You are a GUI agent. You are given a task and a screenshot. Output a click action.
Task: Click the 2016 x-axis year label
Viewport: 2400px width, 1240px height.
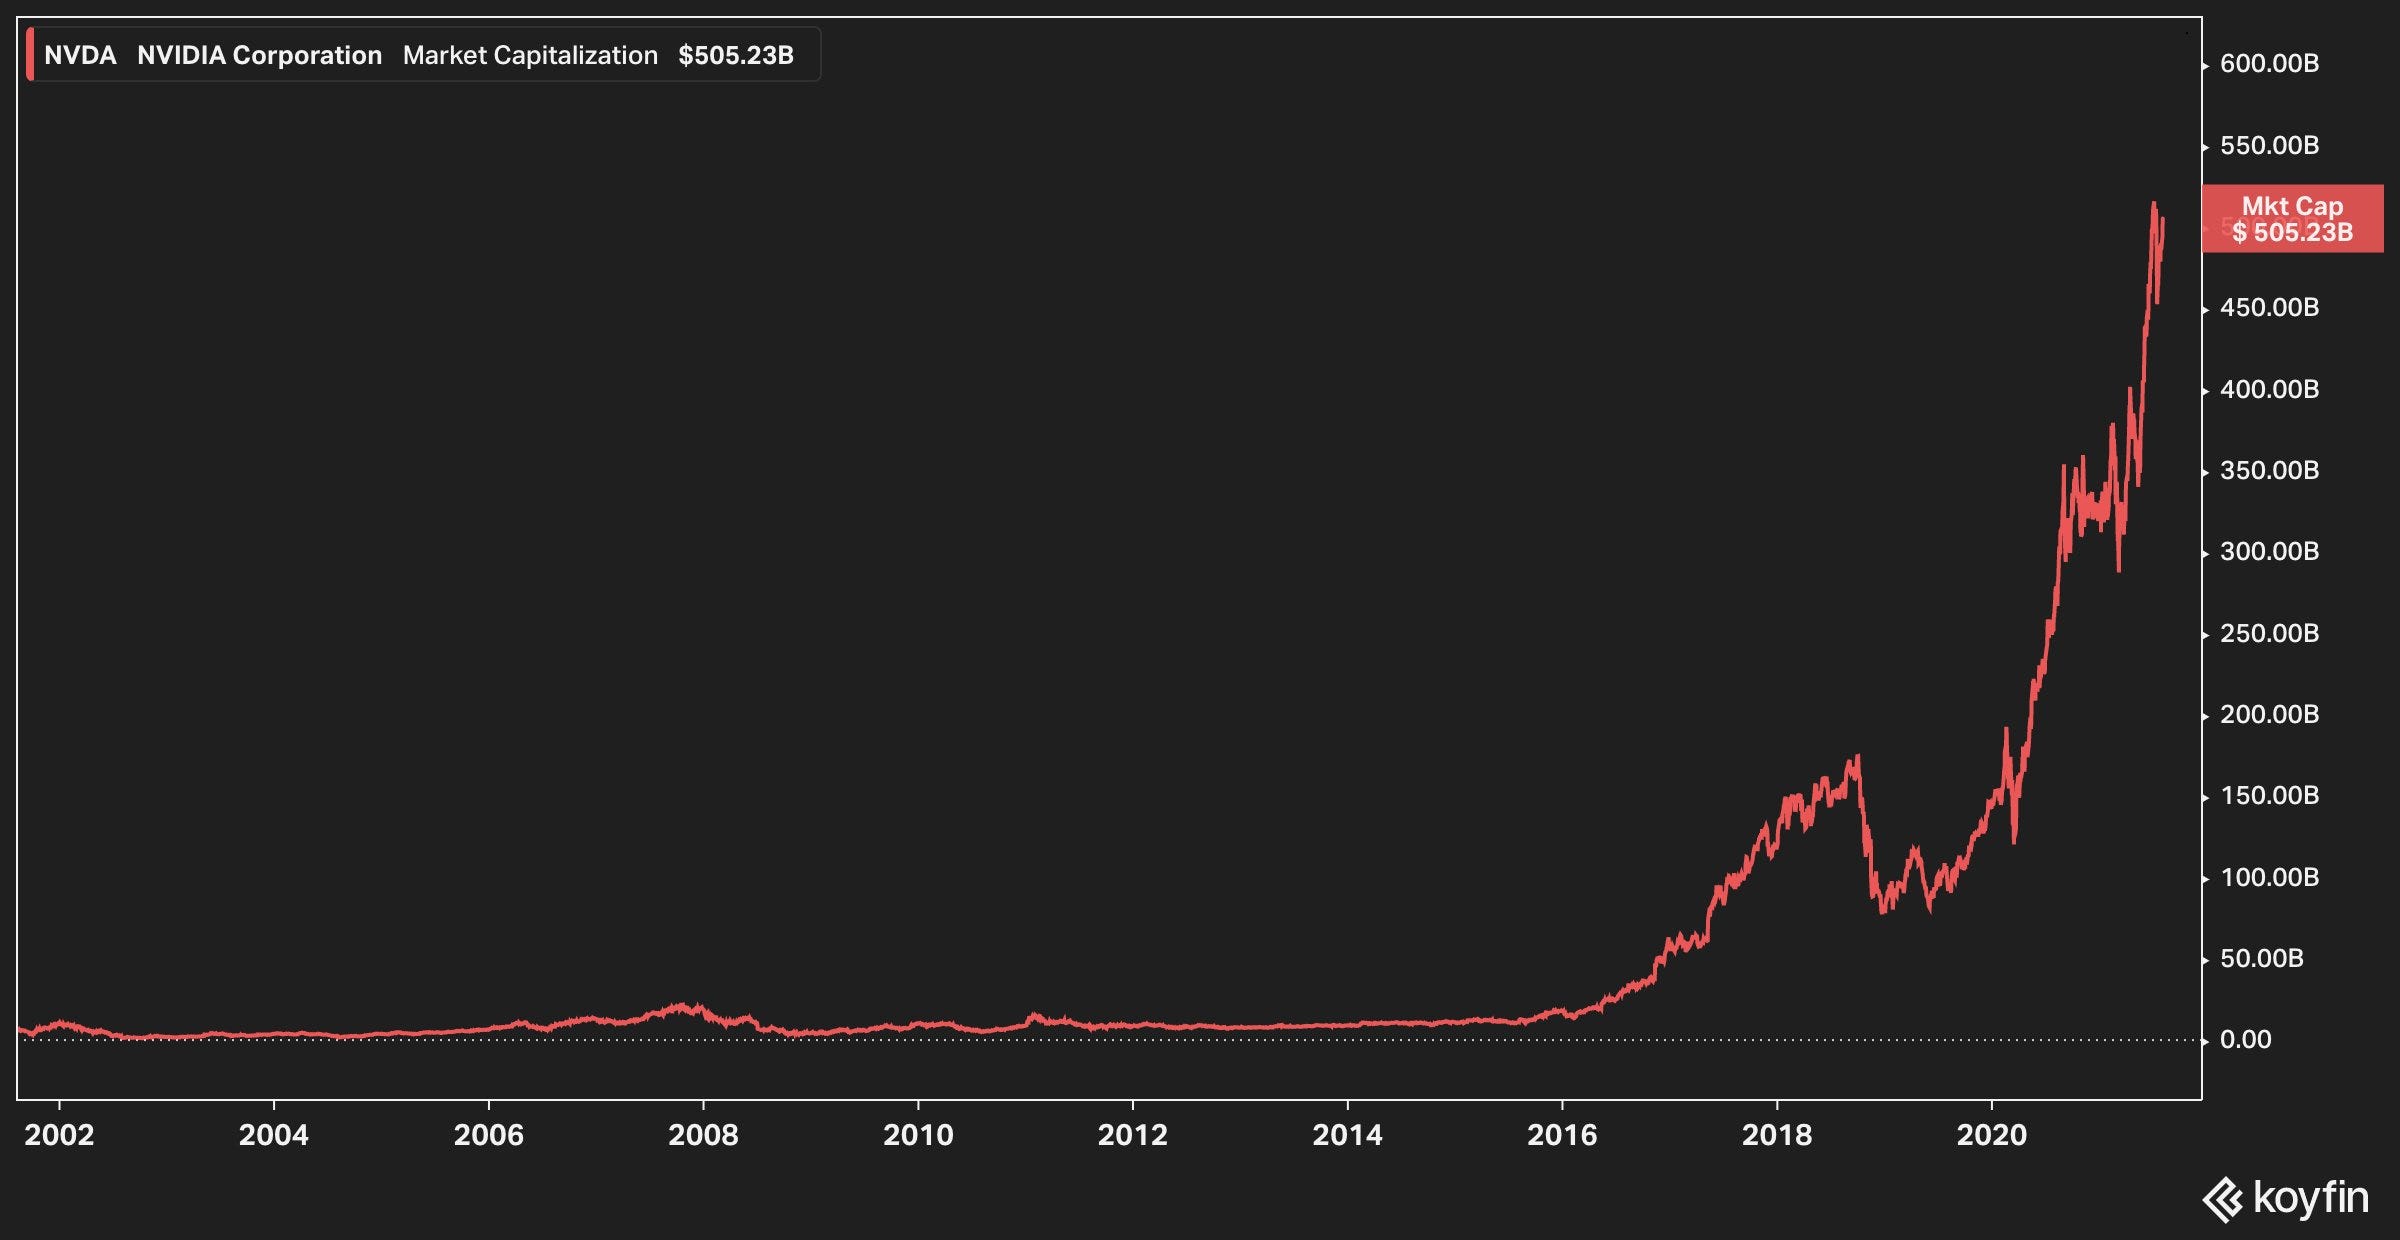(1562, 1135)
